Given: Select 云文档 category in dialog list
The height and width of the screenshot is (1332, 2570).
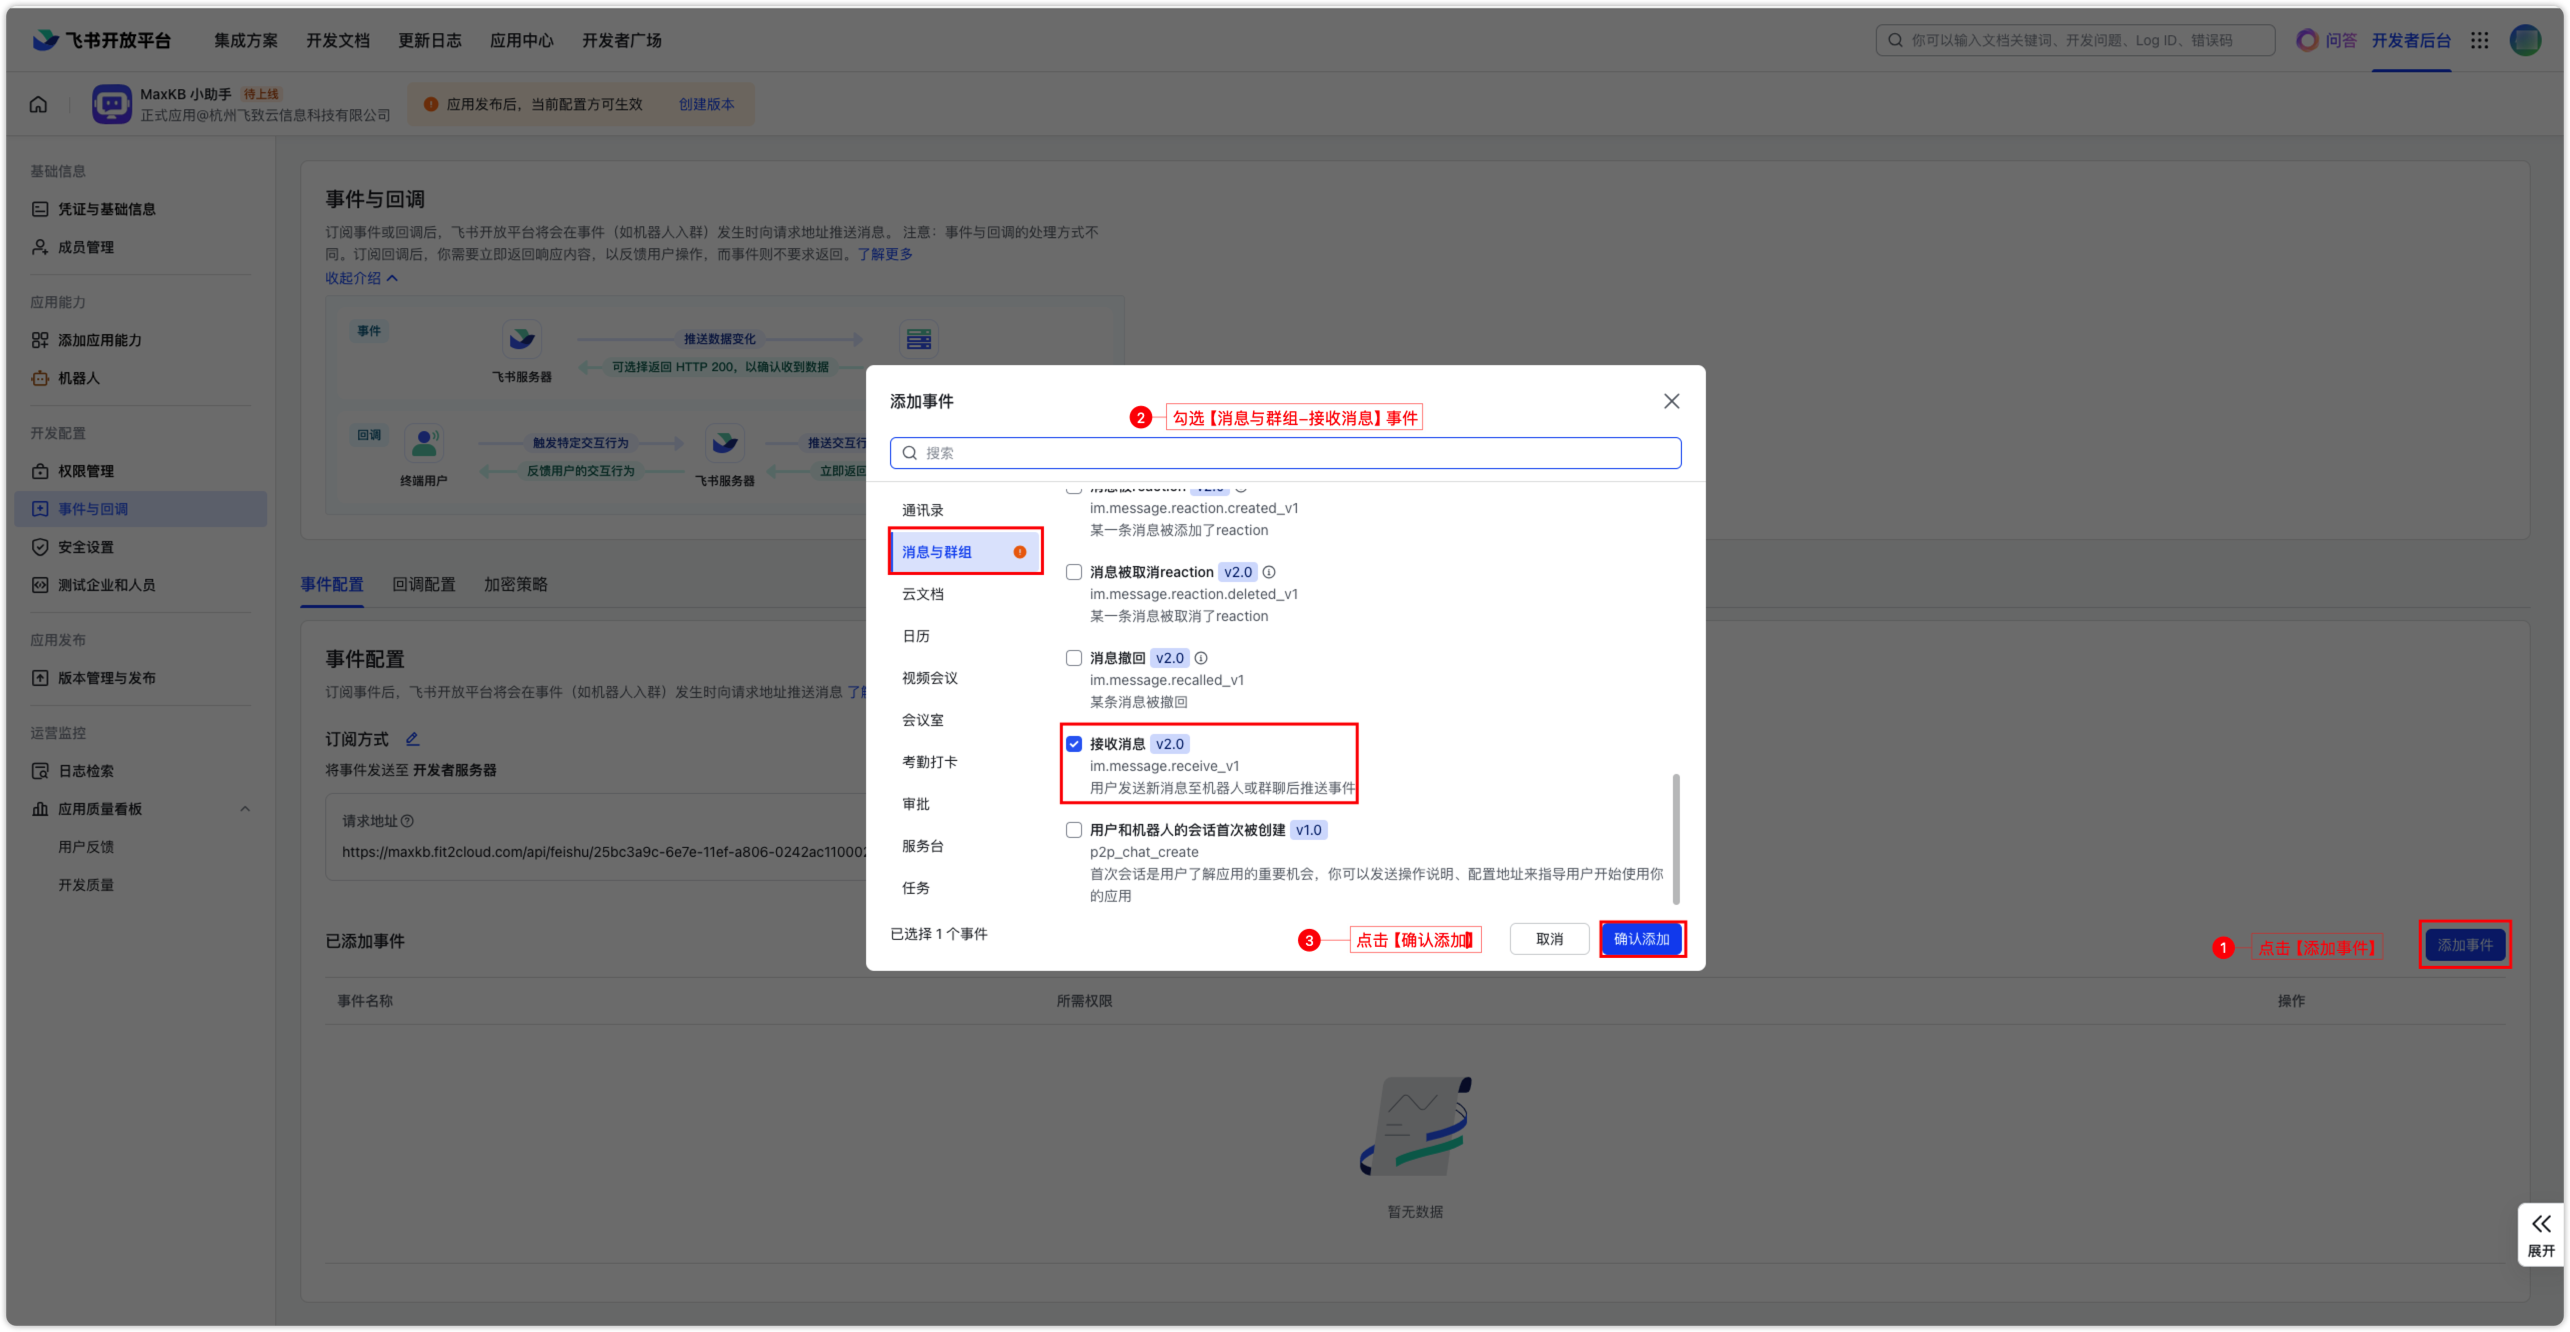Looking at the screenshot, I should click(x=922, y=594).
